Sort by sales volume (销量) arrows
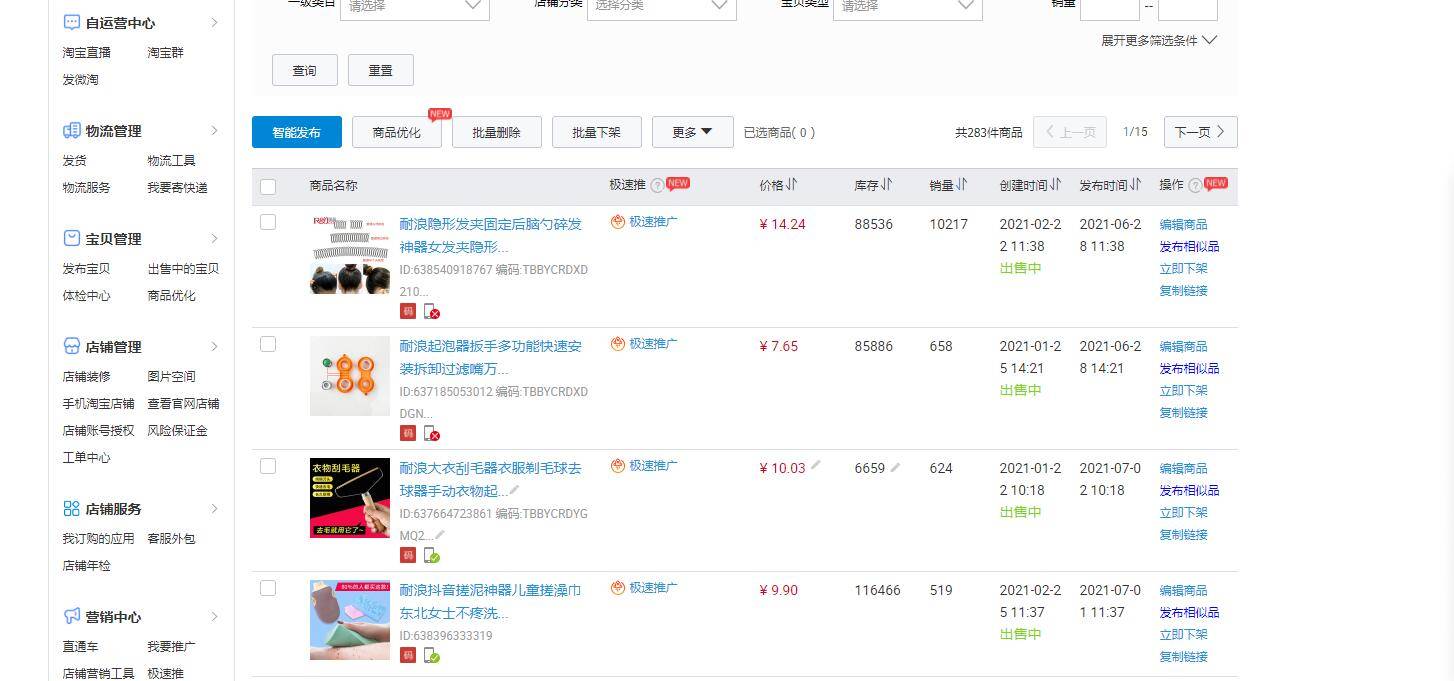 pos(962,185)
